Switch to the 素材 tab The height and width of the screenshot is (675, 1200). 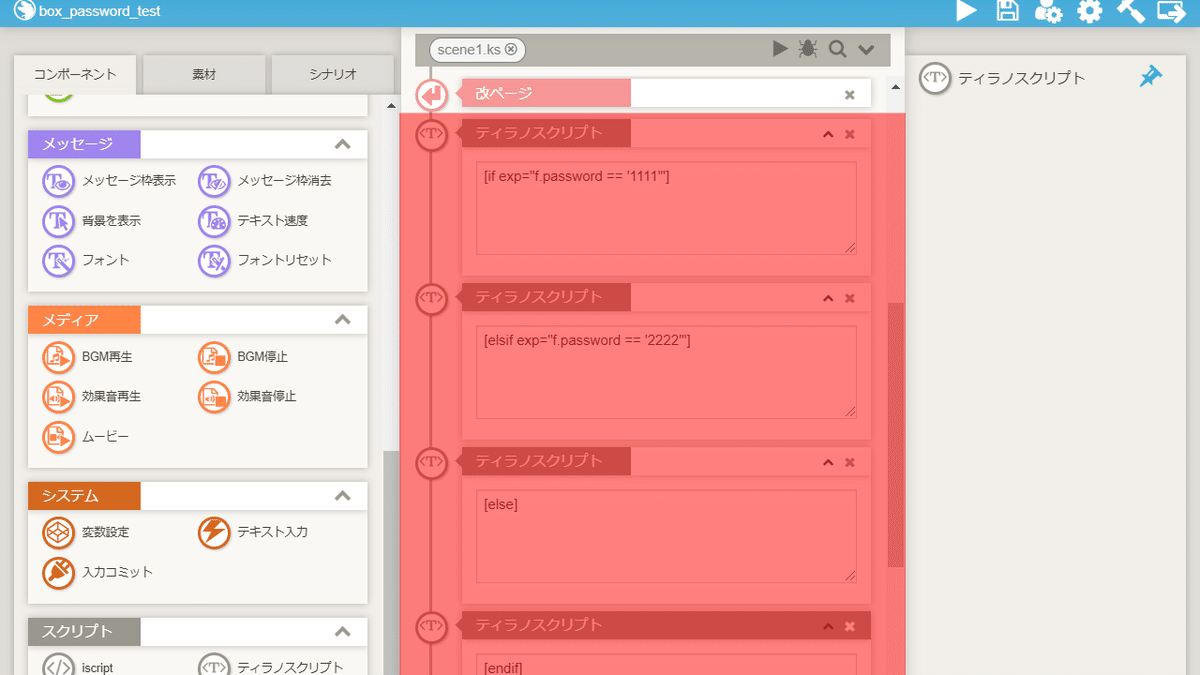204,74
